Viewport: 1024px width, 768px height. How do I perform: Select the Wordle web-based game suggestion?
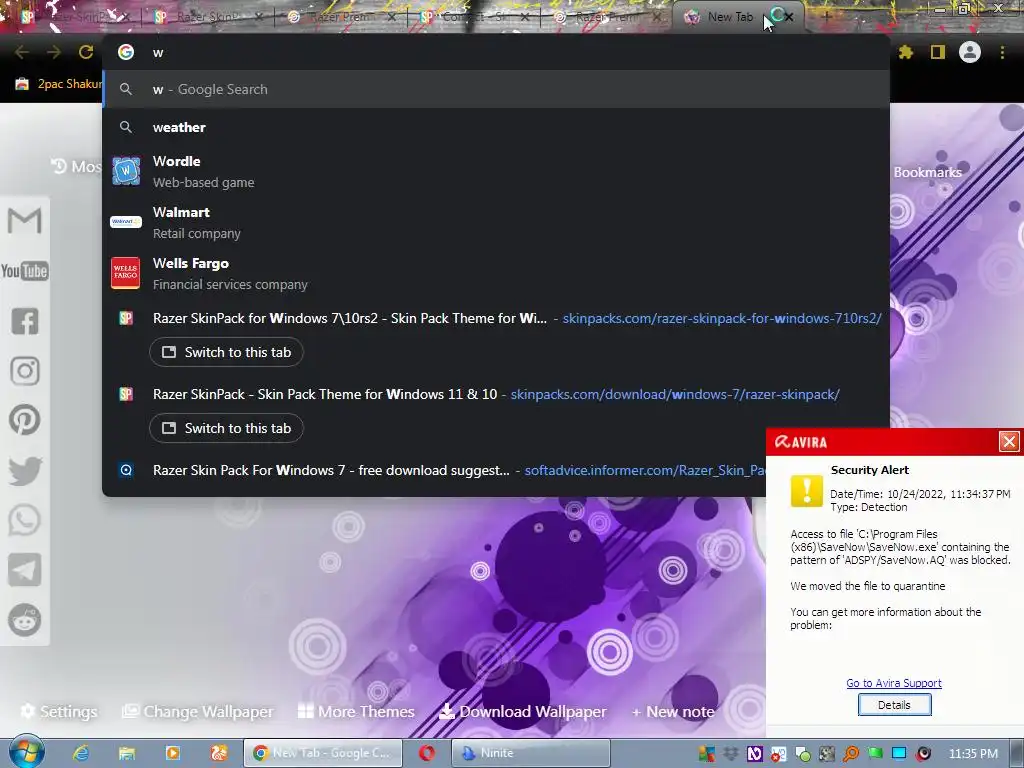click(x=496, y=171)
